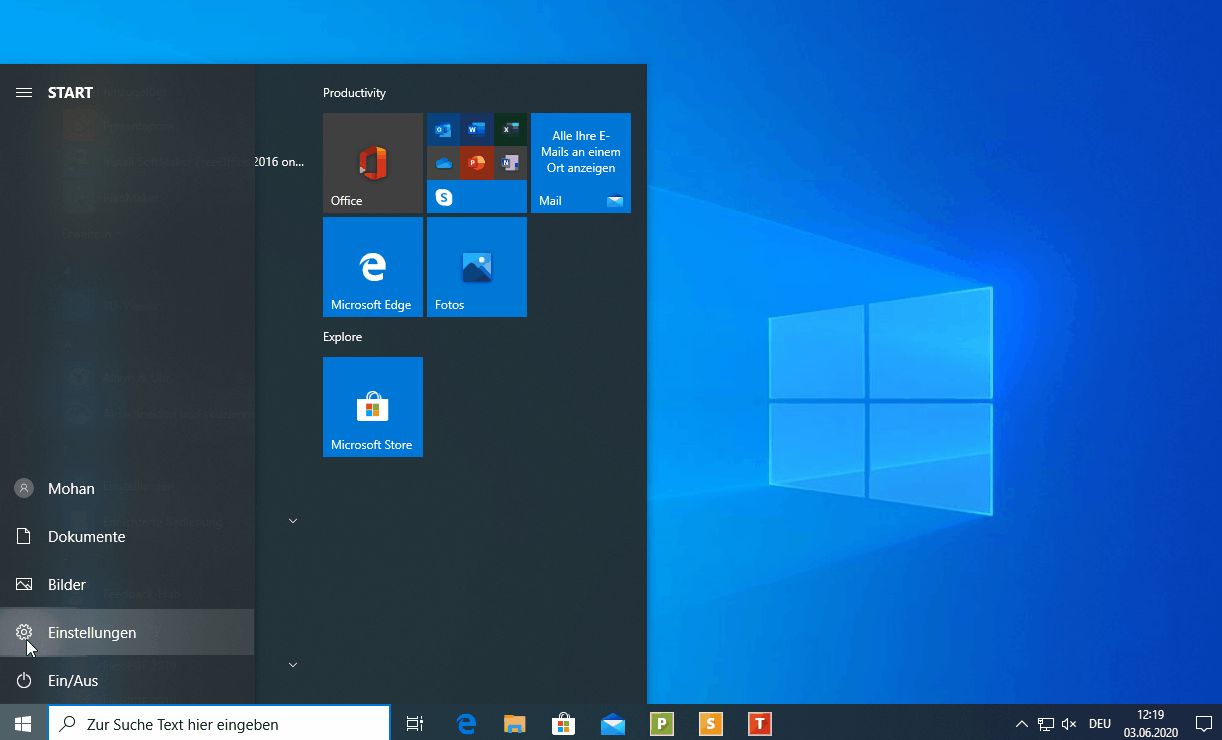
Task: Show hidden system tray icons
Action: pos(1021,723)
